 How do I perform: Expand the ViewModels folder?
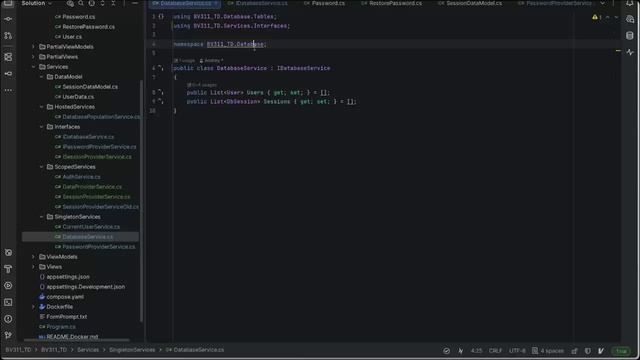click(x=33, y=257)
